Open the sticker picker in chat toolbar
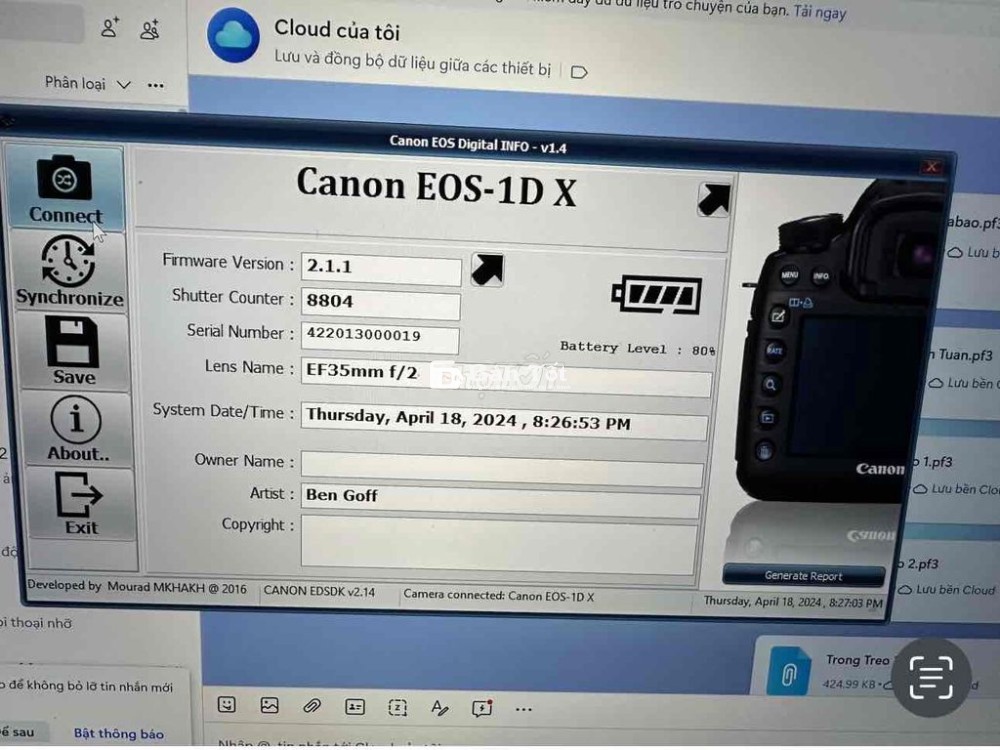 tap(226, 704)
